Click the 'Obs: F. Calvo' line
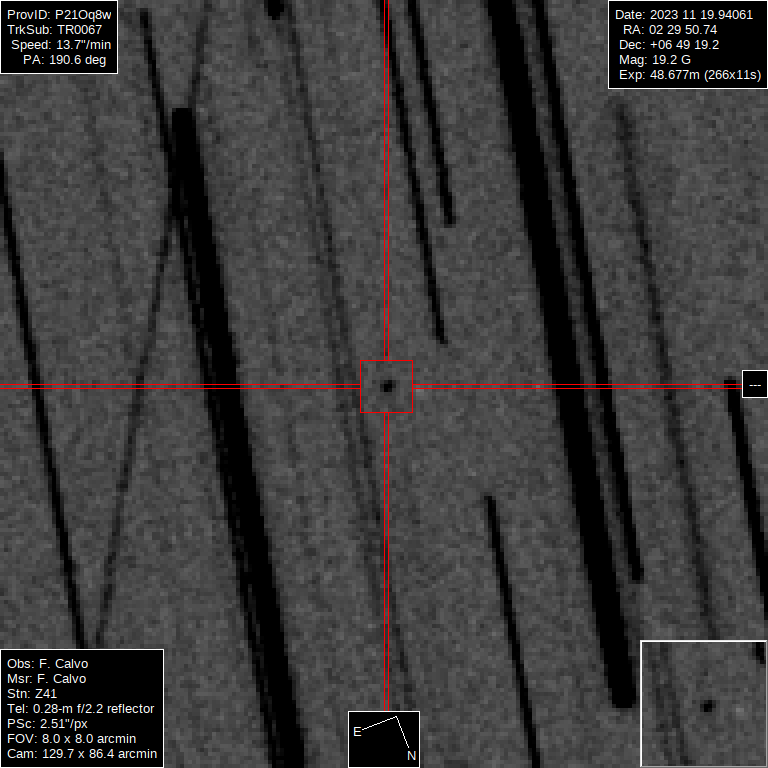Screen dimensions: 768x768 tap(48, 664)
